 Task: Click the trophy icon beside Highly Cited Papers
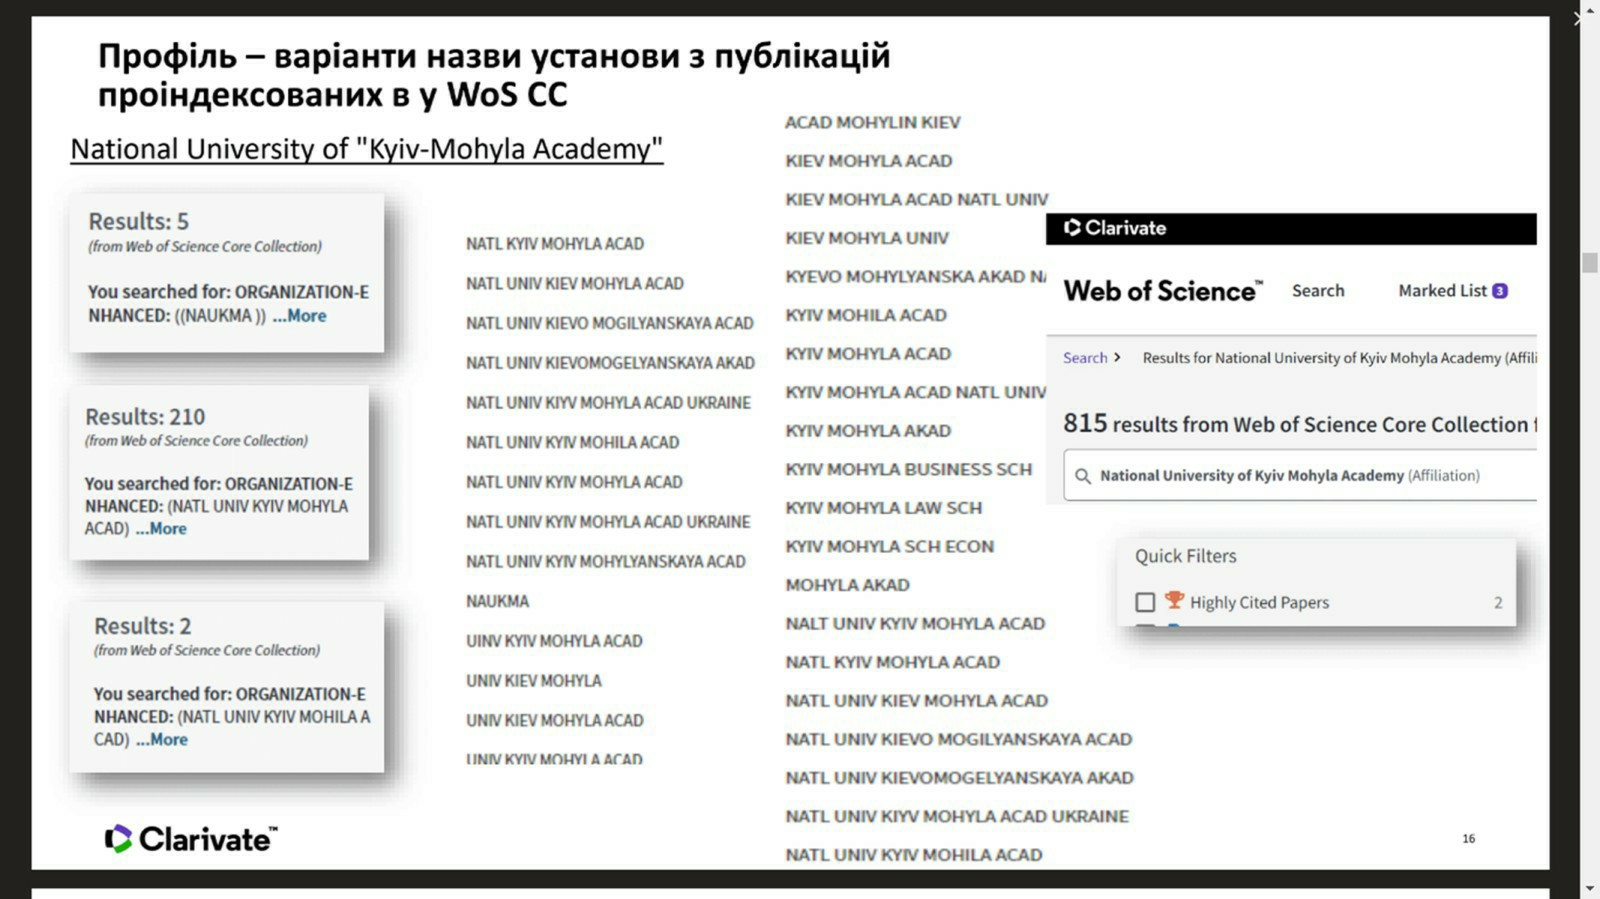(1174, 601)
